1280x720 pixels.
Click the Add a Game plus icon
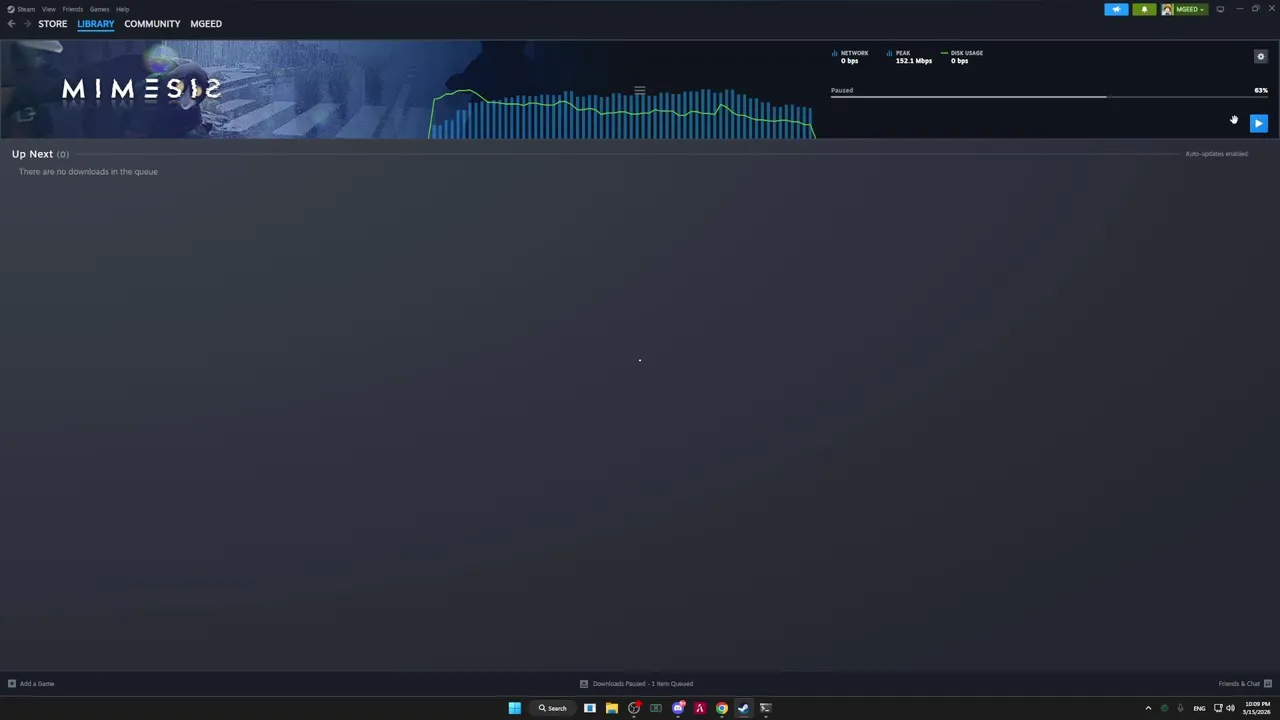coord(12,684)
